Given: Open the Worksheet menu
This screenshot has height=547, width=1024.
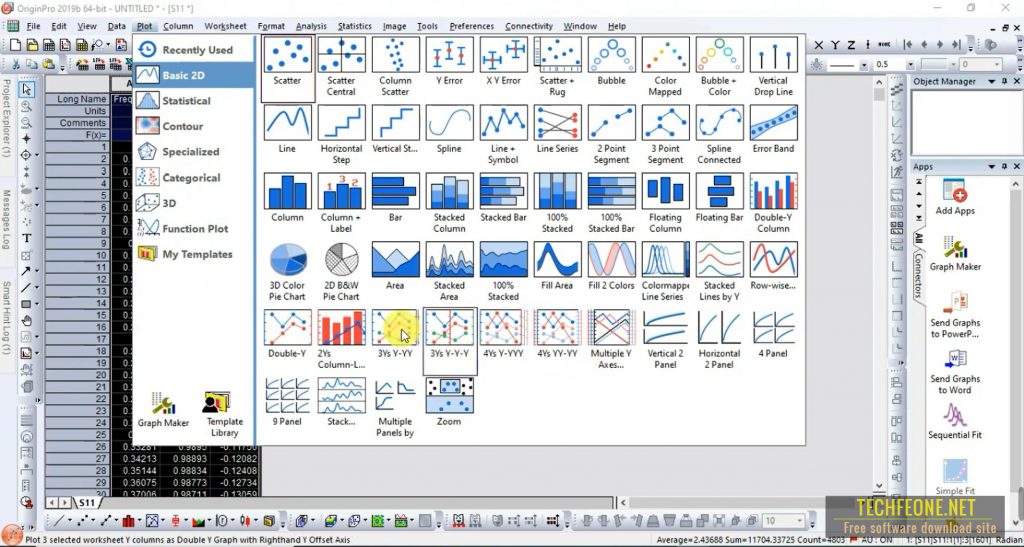Looking at the screenshot, I should [225, 26].
